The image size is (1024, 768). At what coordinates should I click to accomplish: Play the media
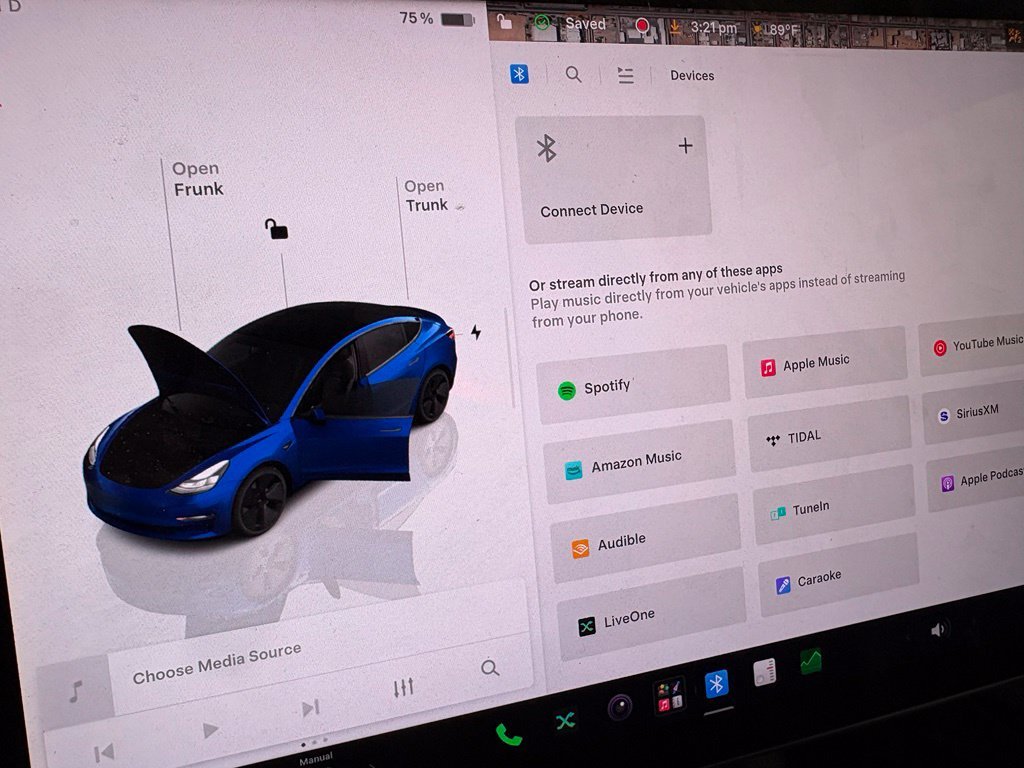point(210,729)
